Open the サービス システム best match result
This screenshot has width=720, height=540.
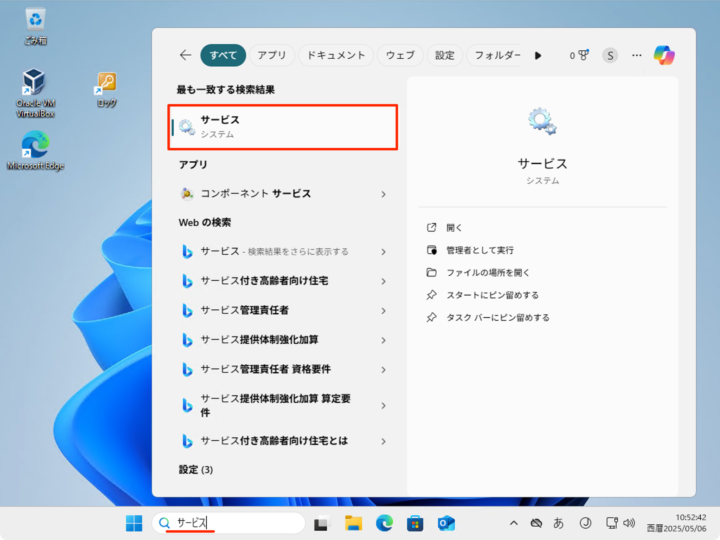point(282,127)
